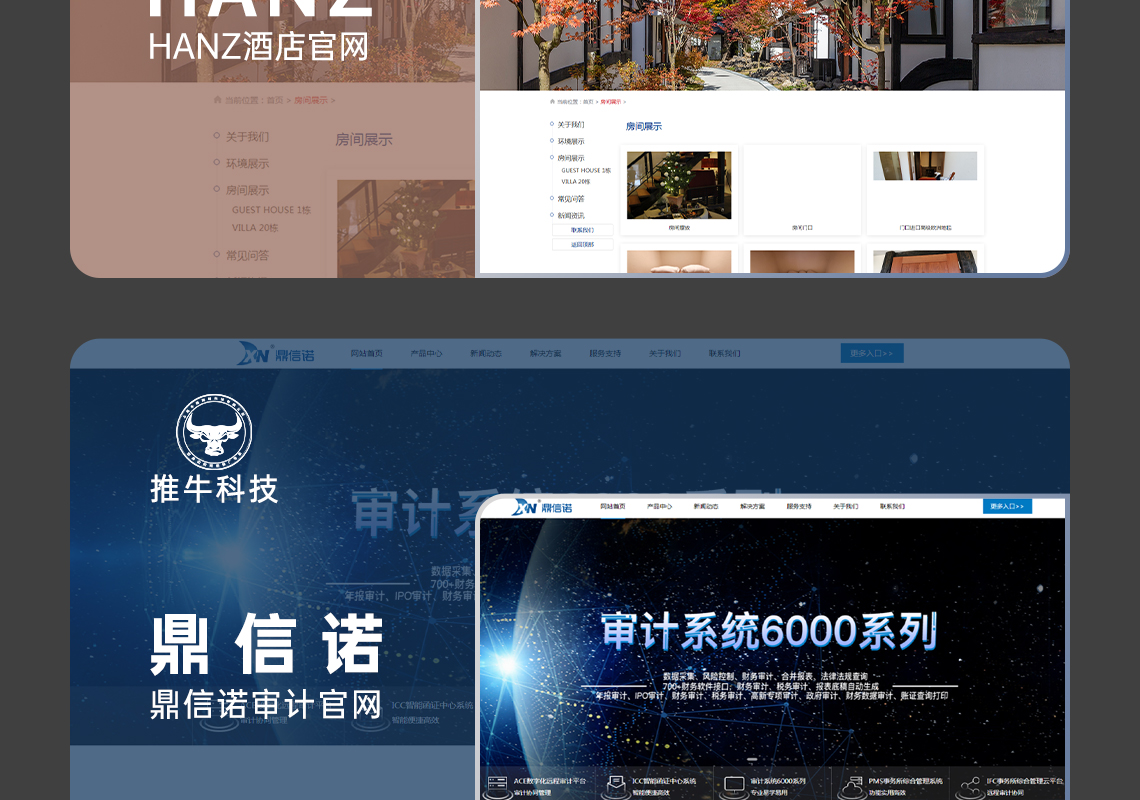
Task: Click the small 审计系统6000系列 label in the bottom strip
Action: click(x=778, y=781)
